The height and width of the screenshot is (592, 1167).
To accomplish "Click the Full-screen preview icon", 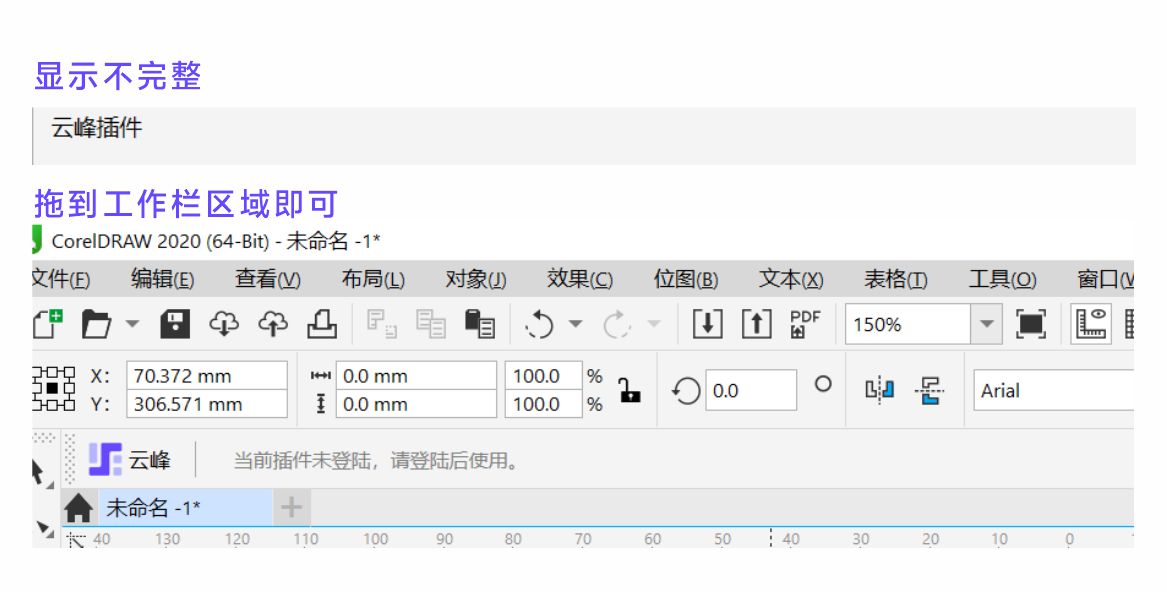I will coord(1031,325).
